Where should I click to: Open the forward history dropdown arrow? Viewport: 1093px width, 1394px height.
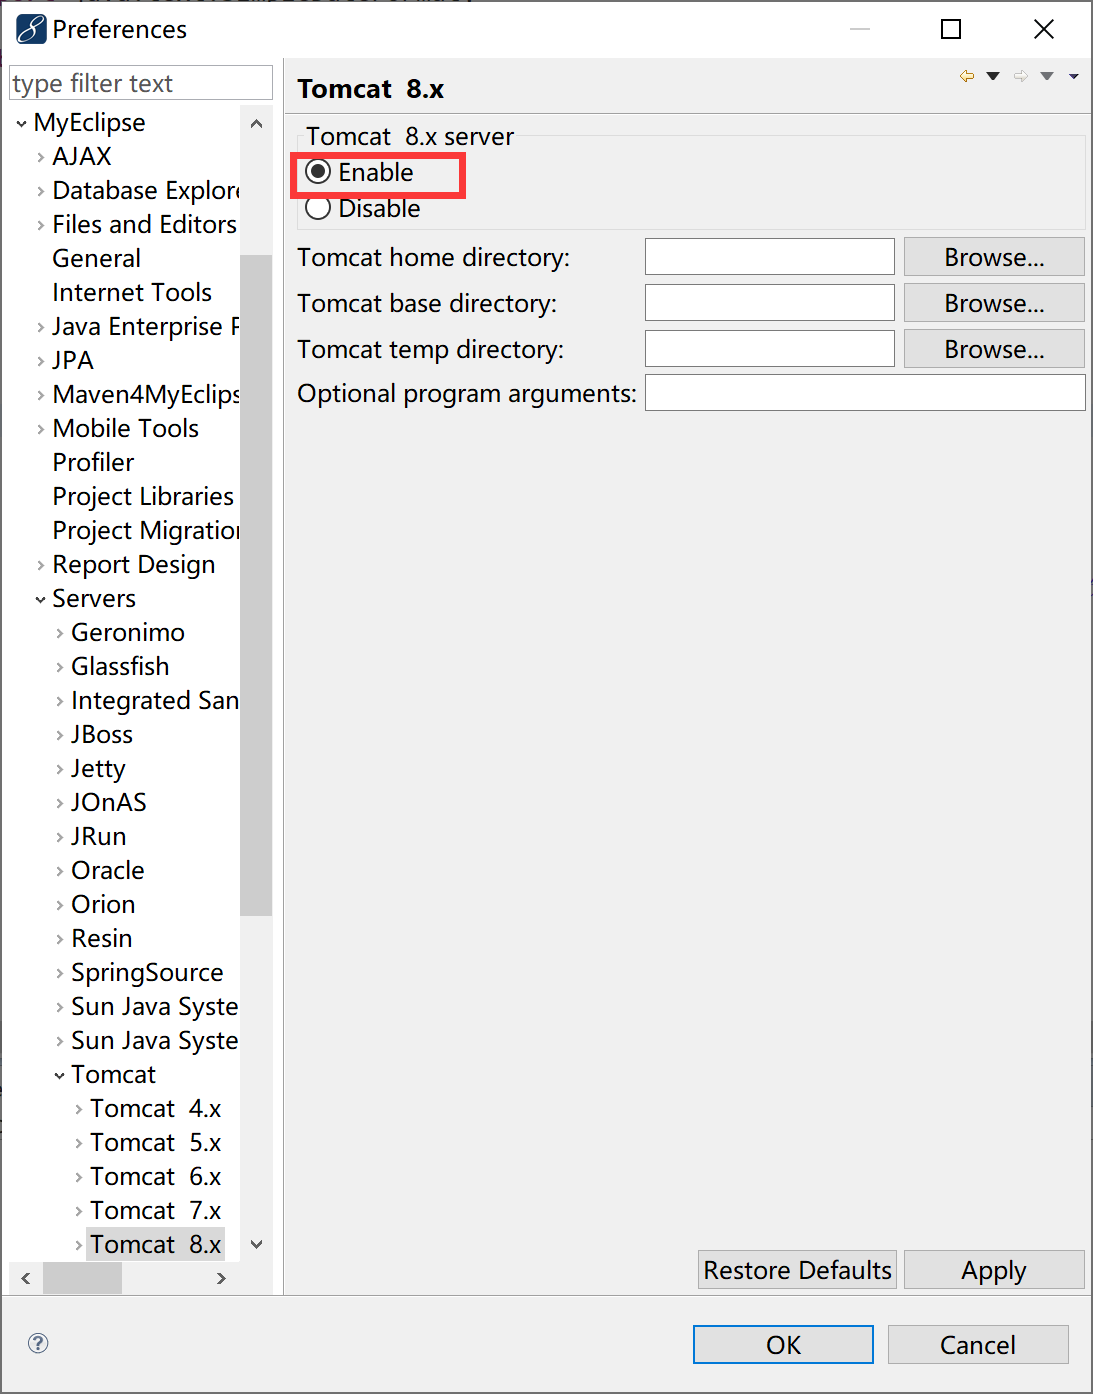[x=1047, y=76]
